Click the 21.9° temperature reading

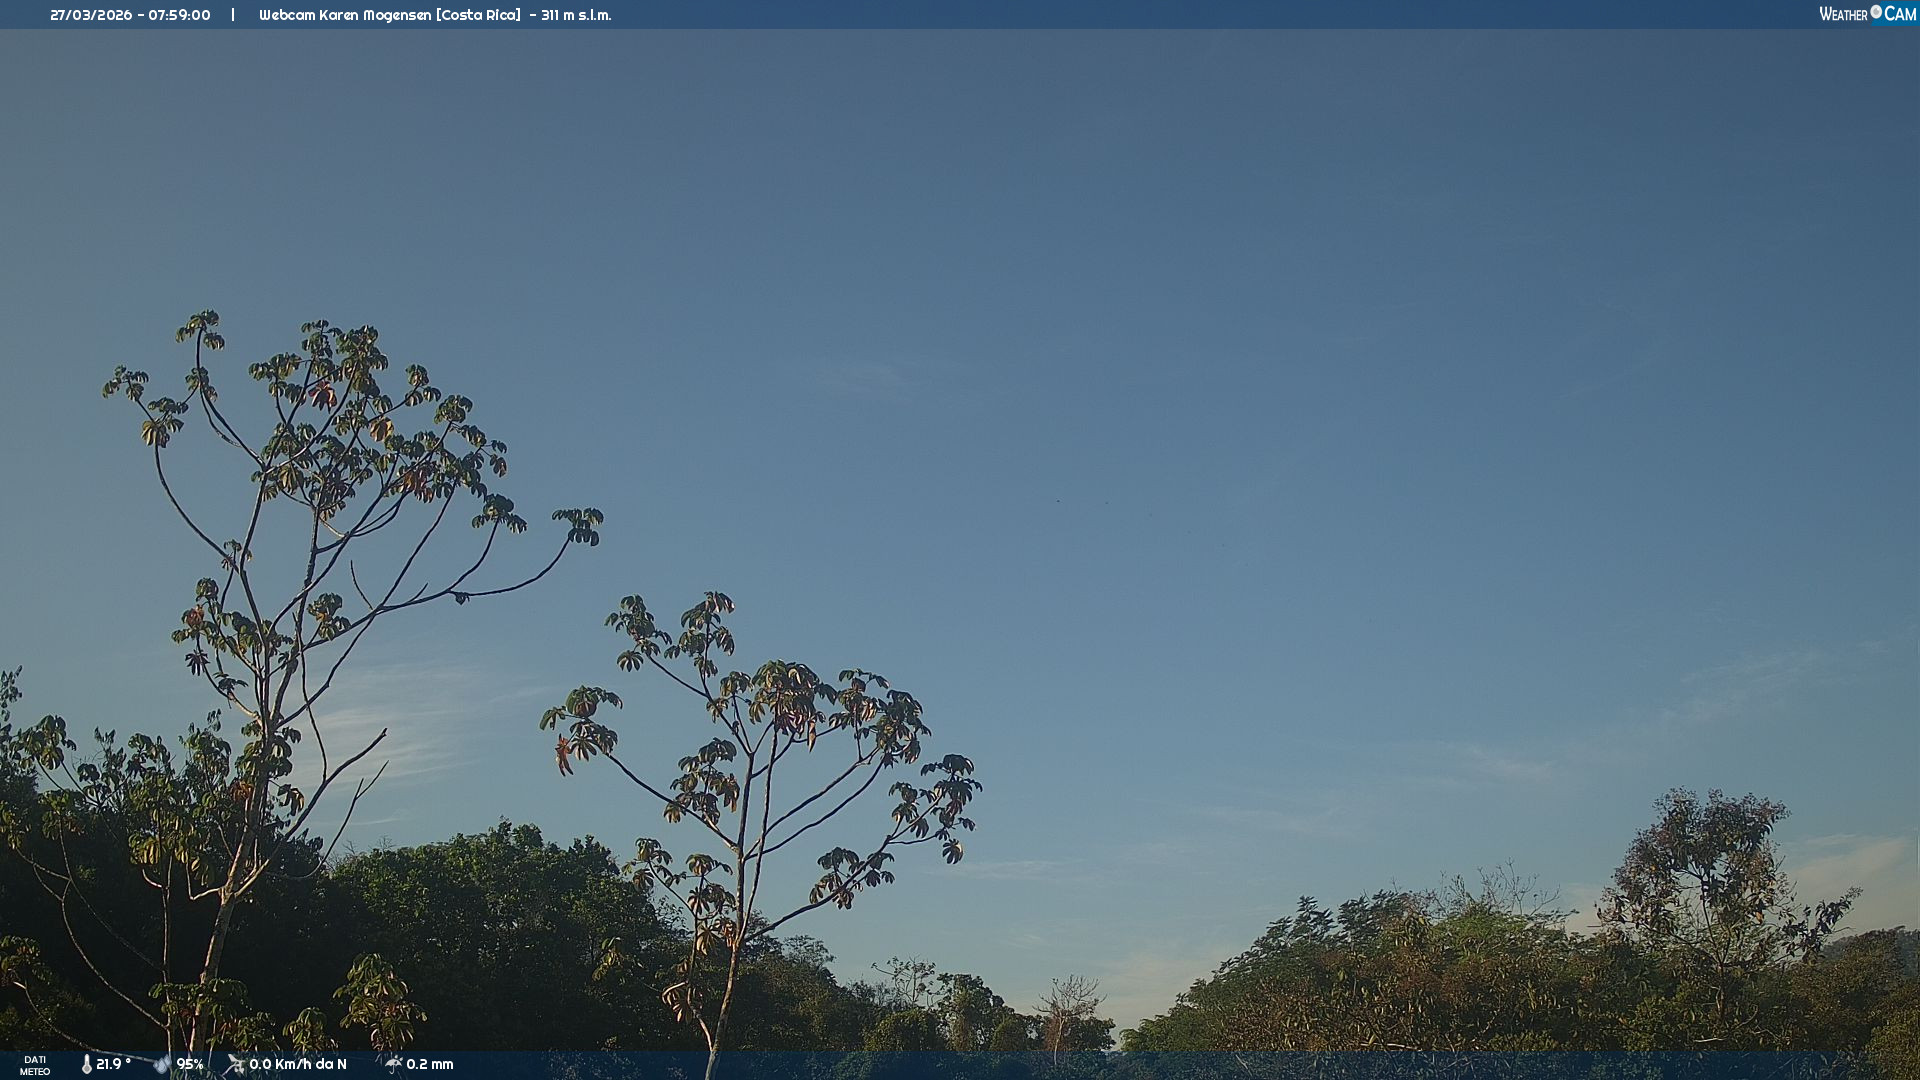point(113,1065)
